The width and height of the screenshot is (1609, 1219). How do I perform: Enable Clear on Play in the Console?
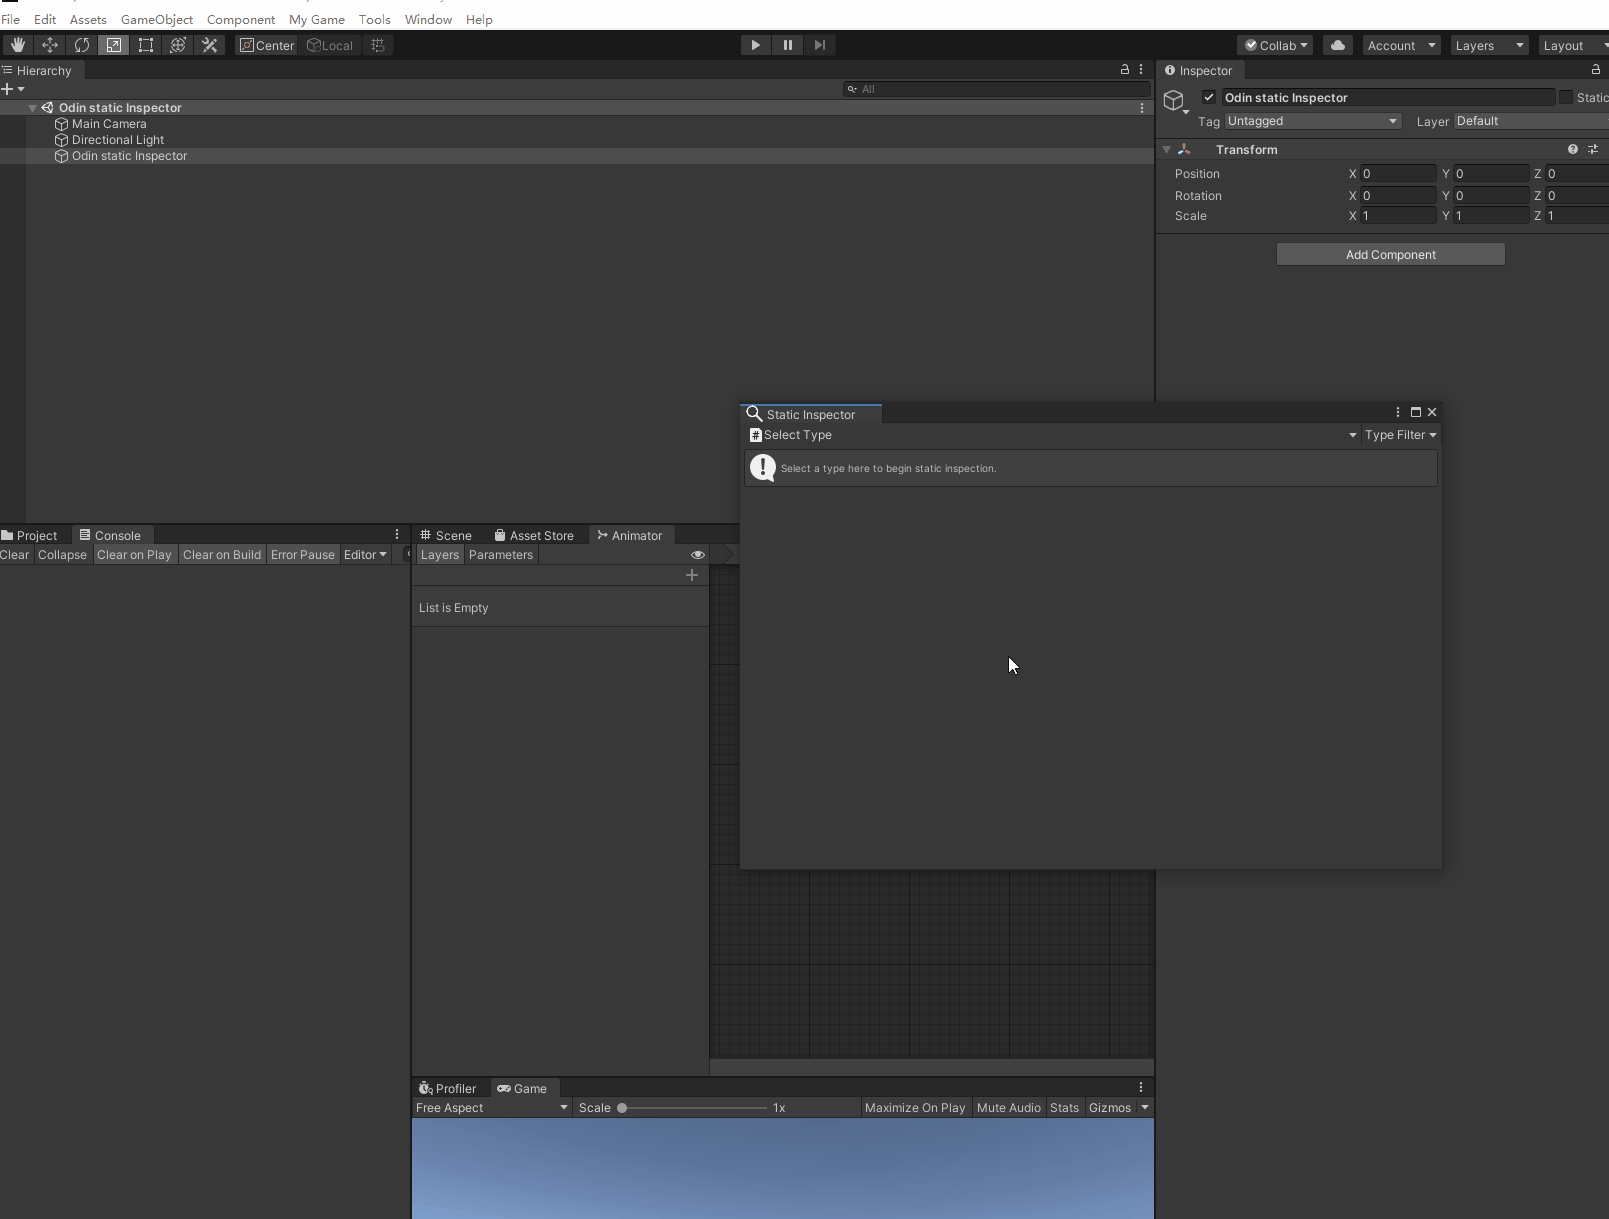[x=134, y=555]
